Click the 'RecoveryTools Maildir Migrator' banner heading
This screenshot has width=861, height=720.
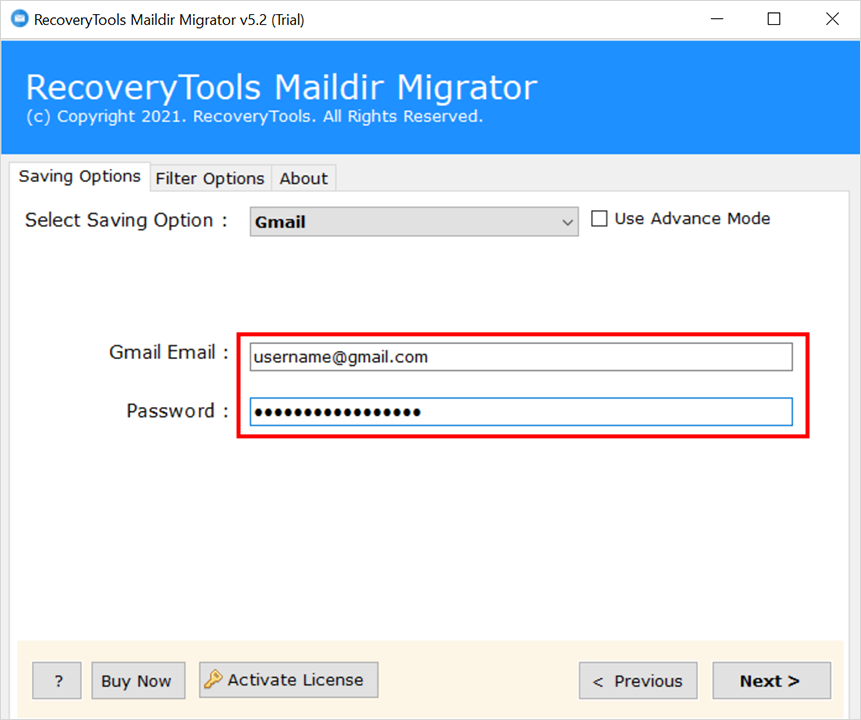pyautogui.click(x=282, y=87)
